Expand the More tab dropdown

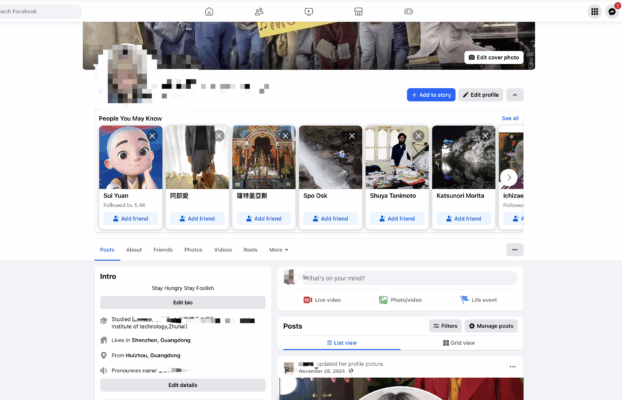(x=278, y=250)
